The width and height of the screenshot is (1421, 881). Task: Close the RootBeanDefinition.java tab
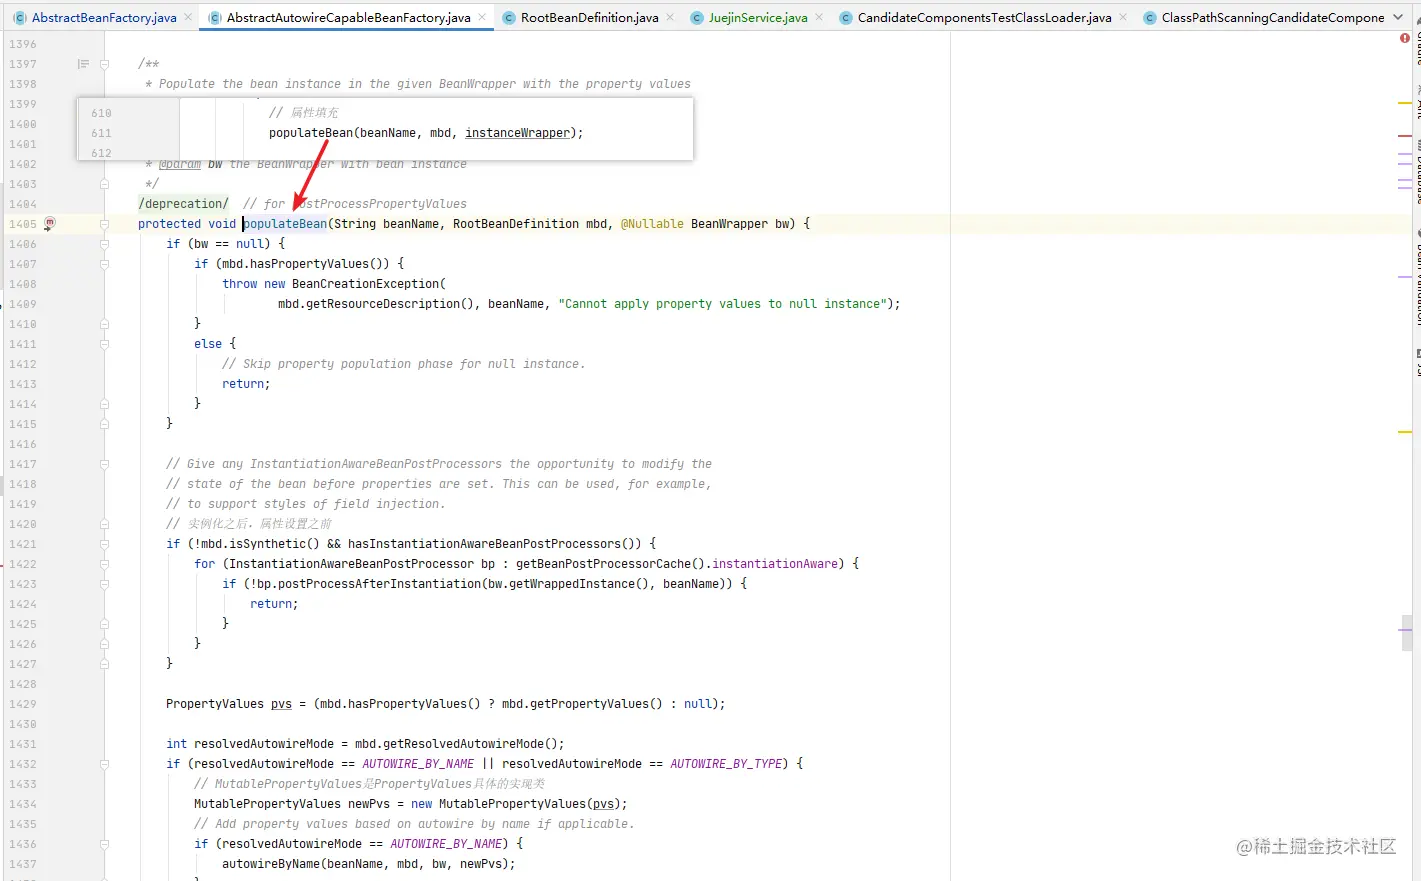pyautogui.click(x=670, y=17)
